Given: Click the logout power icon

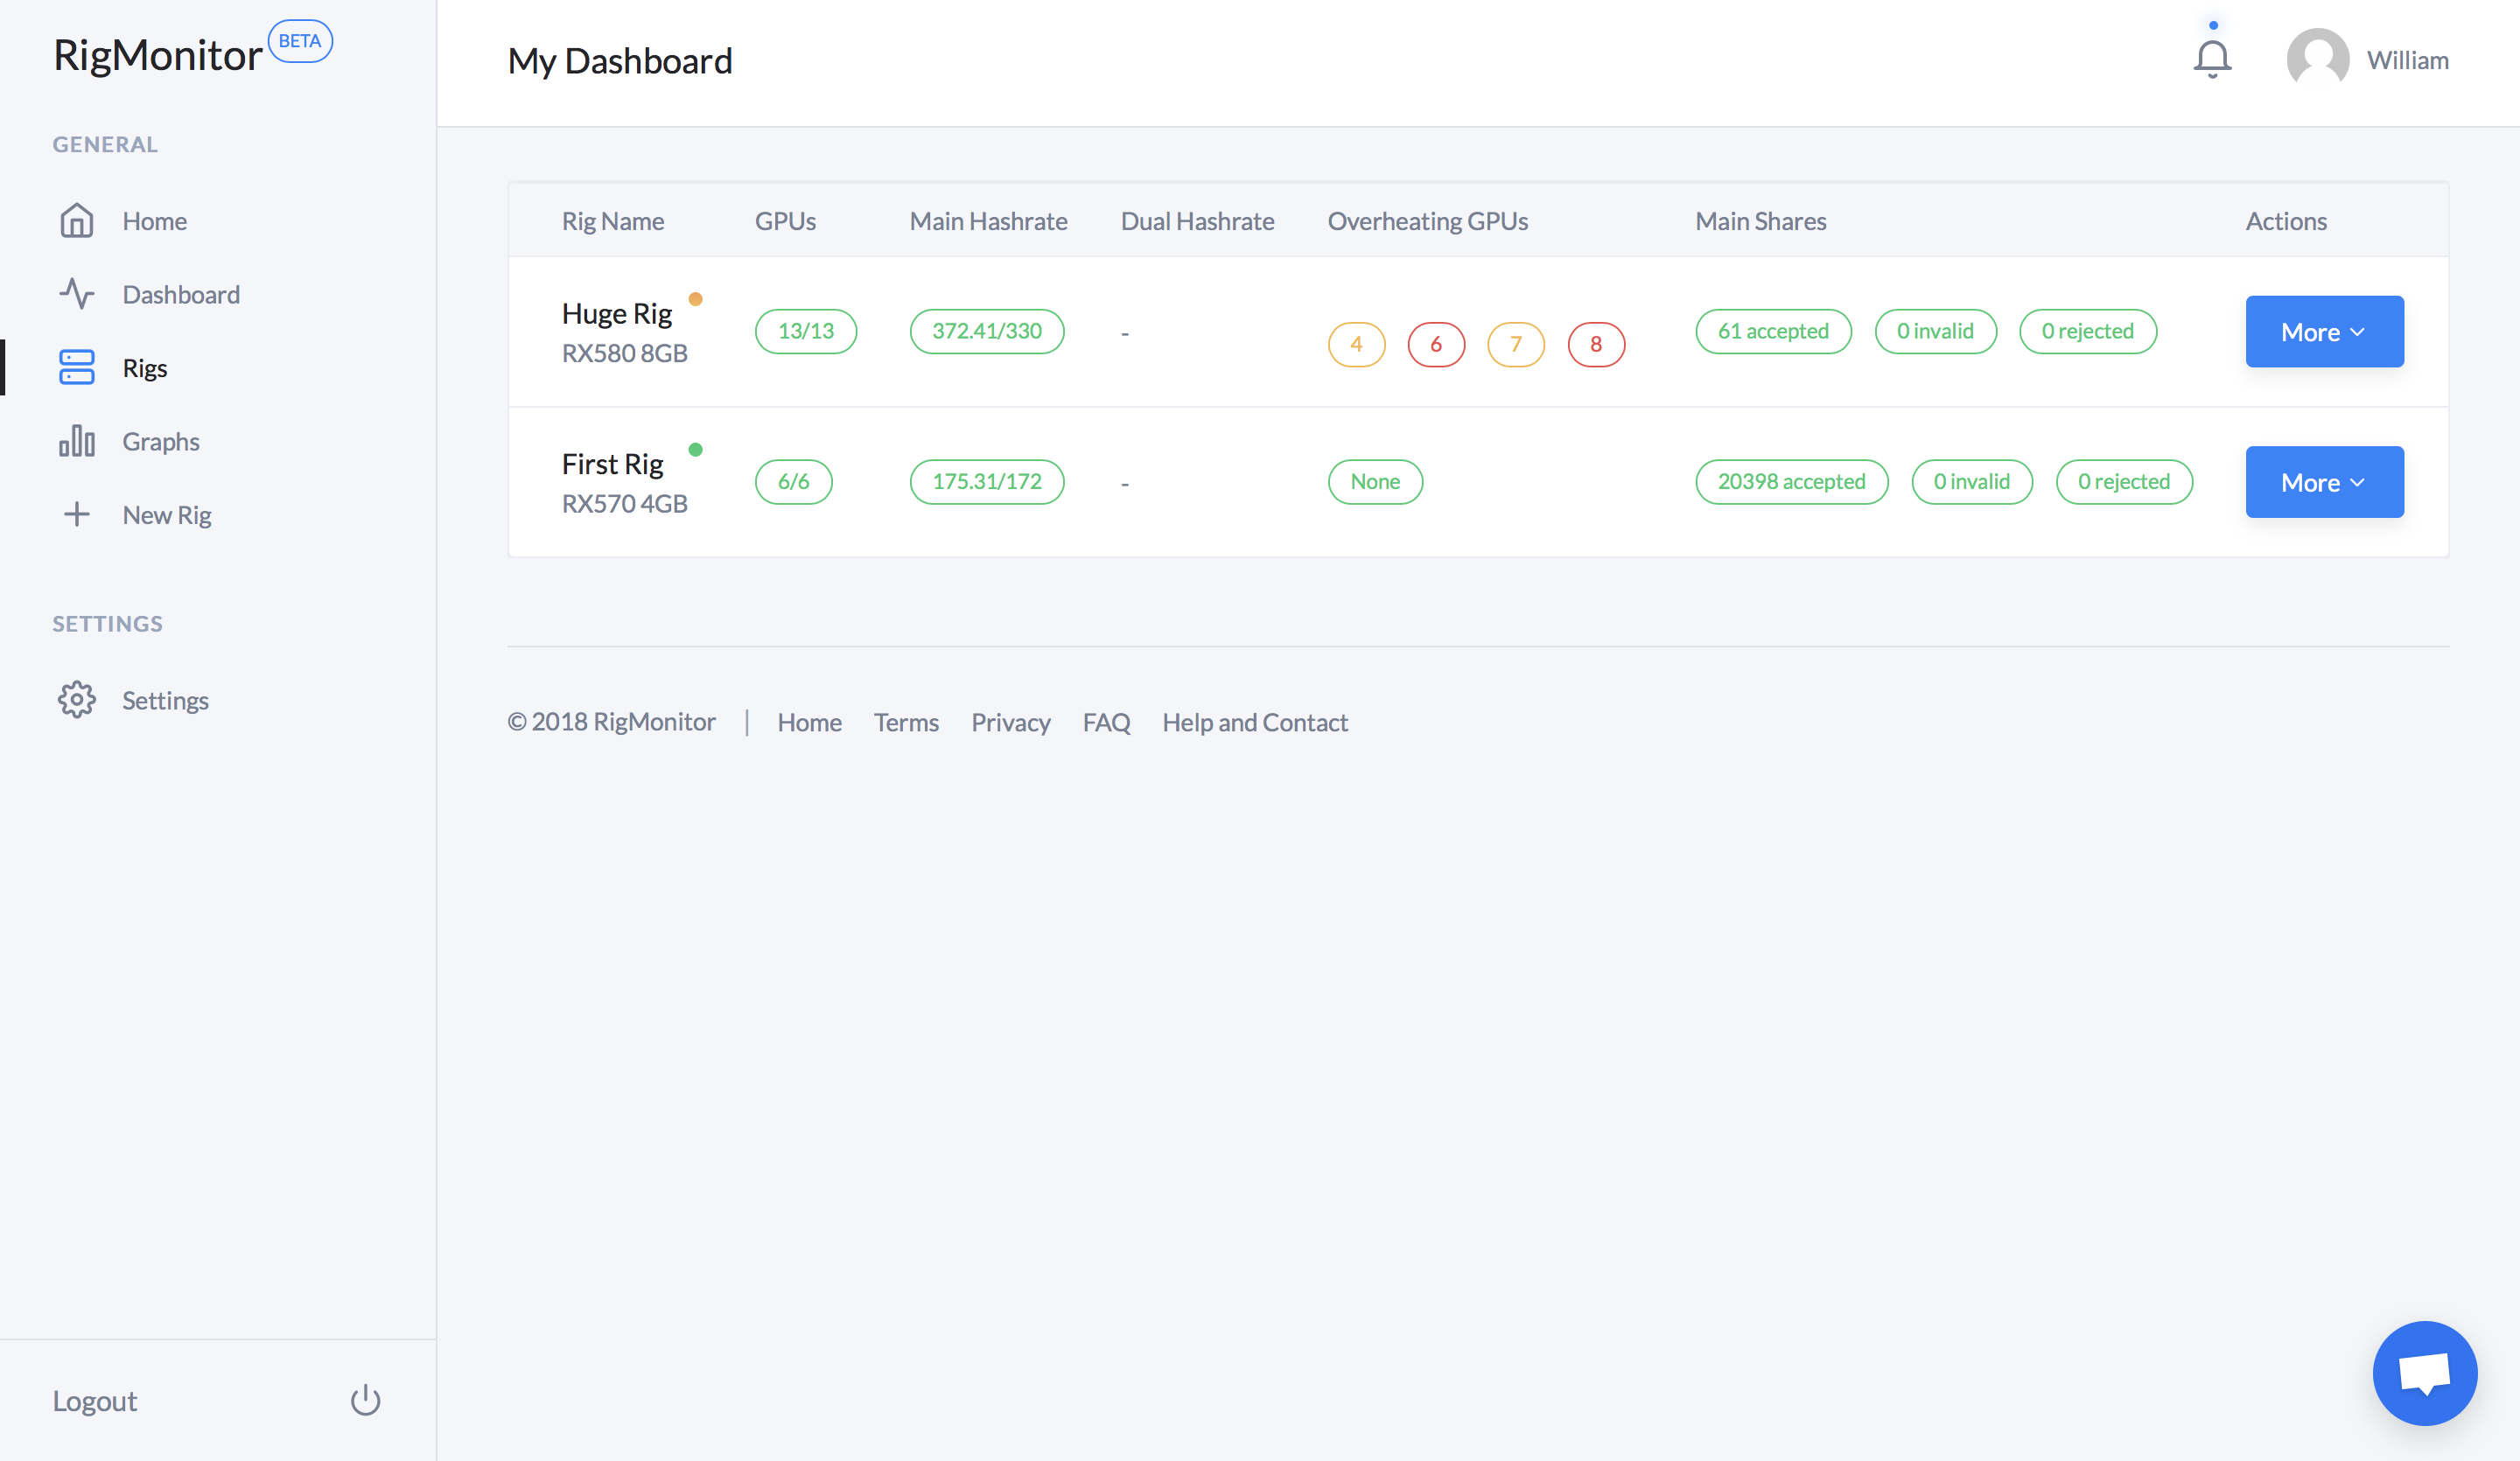Looking at the screenshot, I should pyautogui.click(x=366, y=1400).
